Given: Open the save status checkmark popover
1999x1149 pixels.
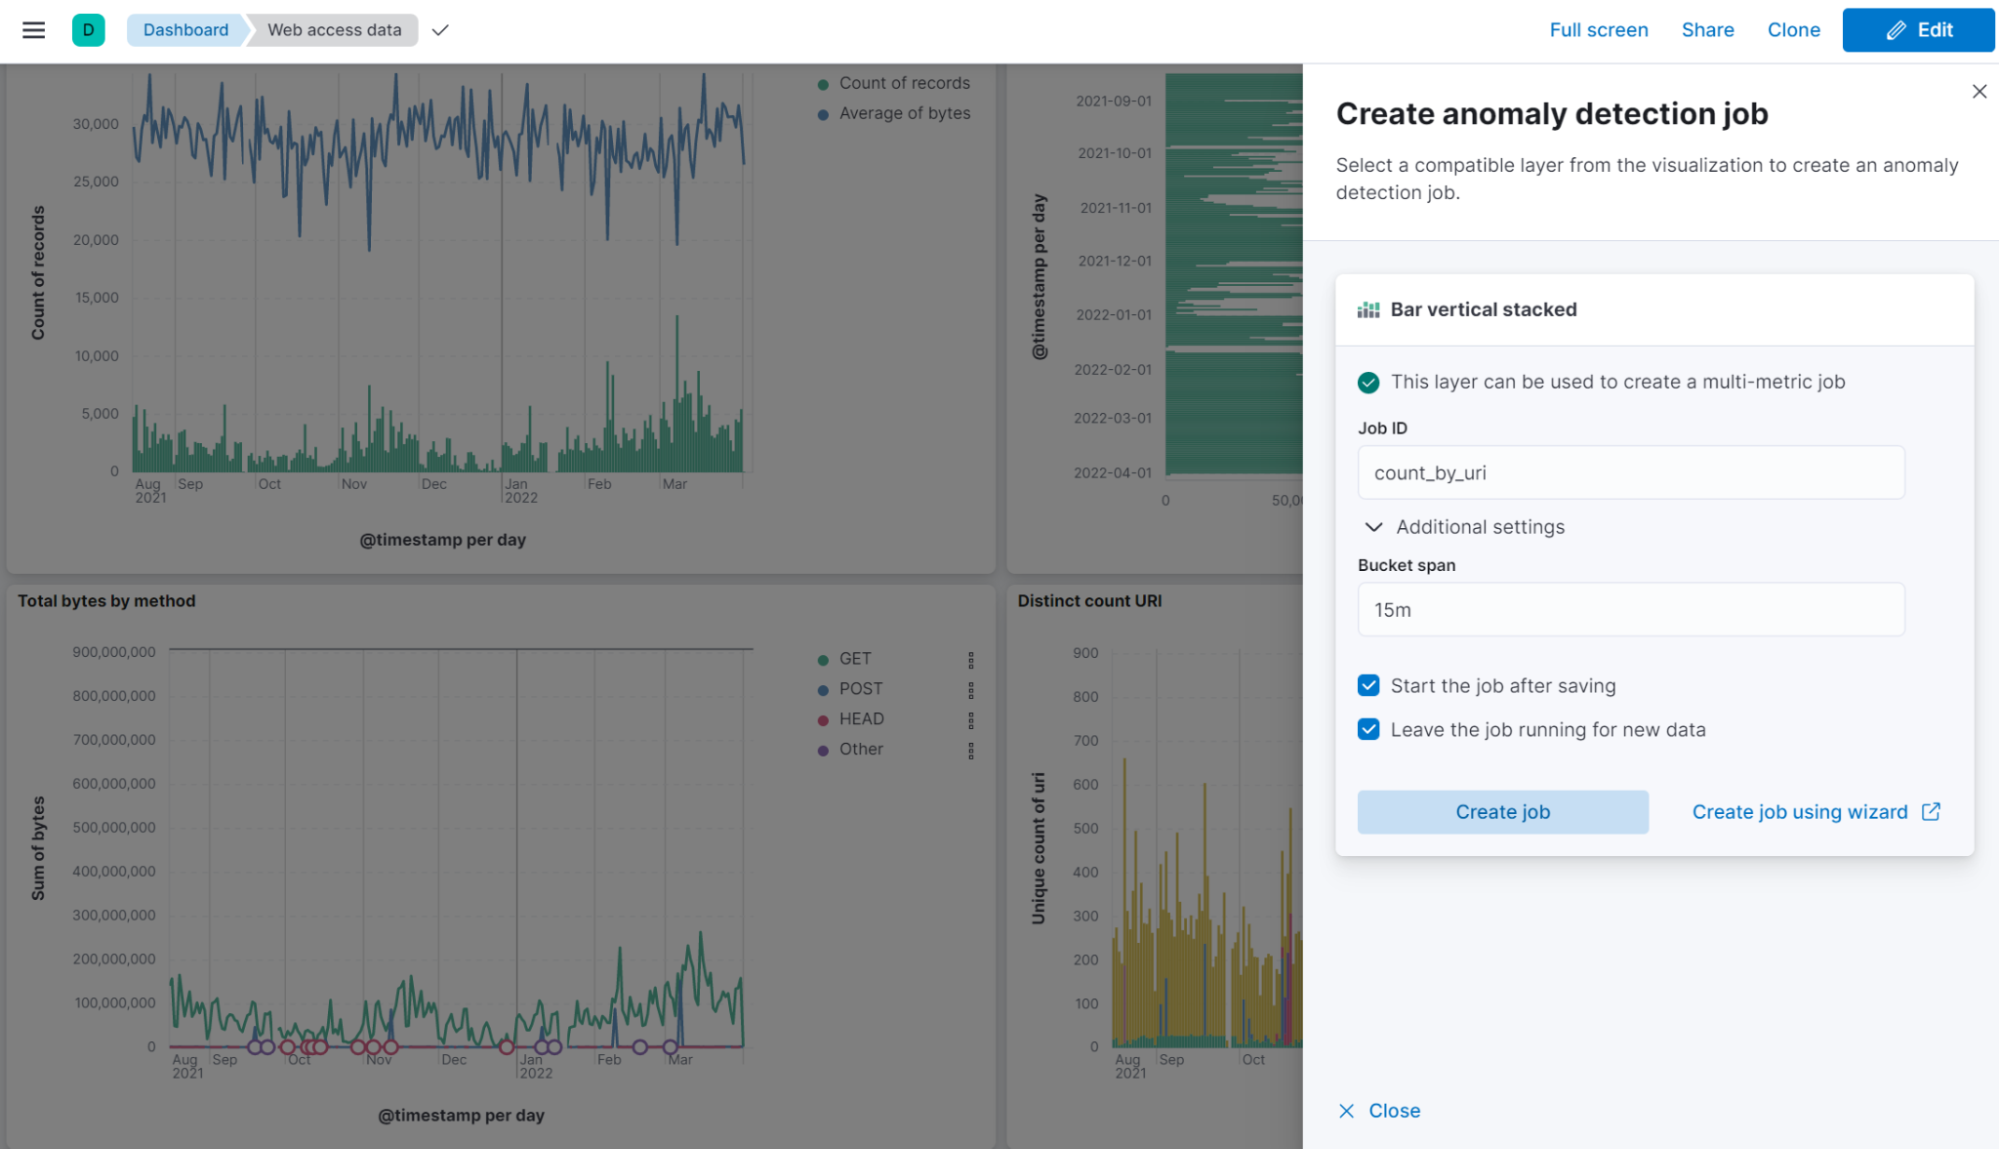Looking at the screenshot, I should (440, 30).
